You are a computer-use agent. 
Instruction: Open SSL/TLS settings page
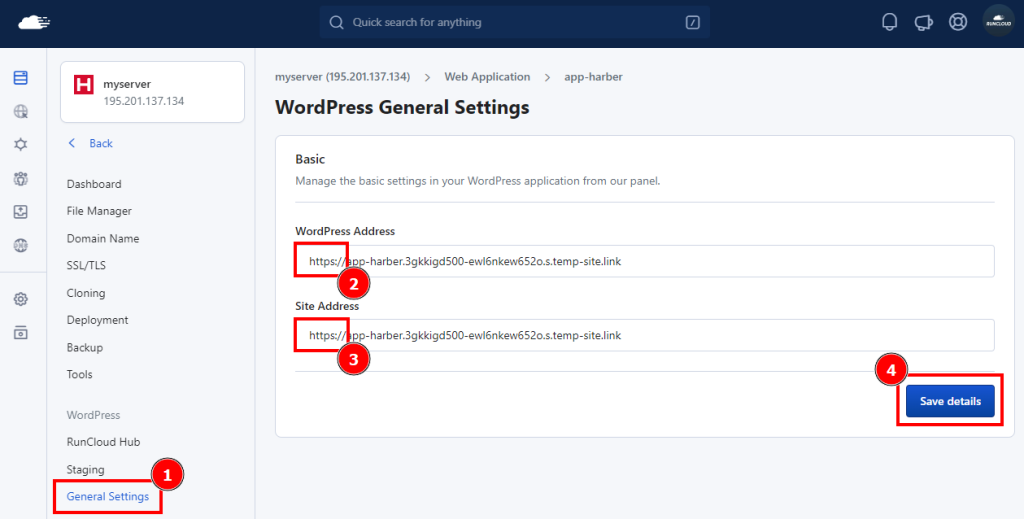86,265
